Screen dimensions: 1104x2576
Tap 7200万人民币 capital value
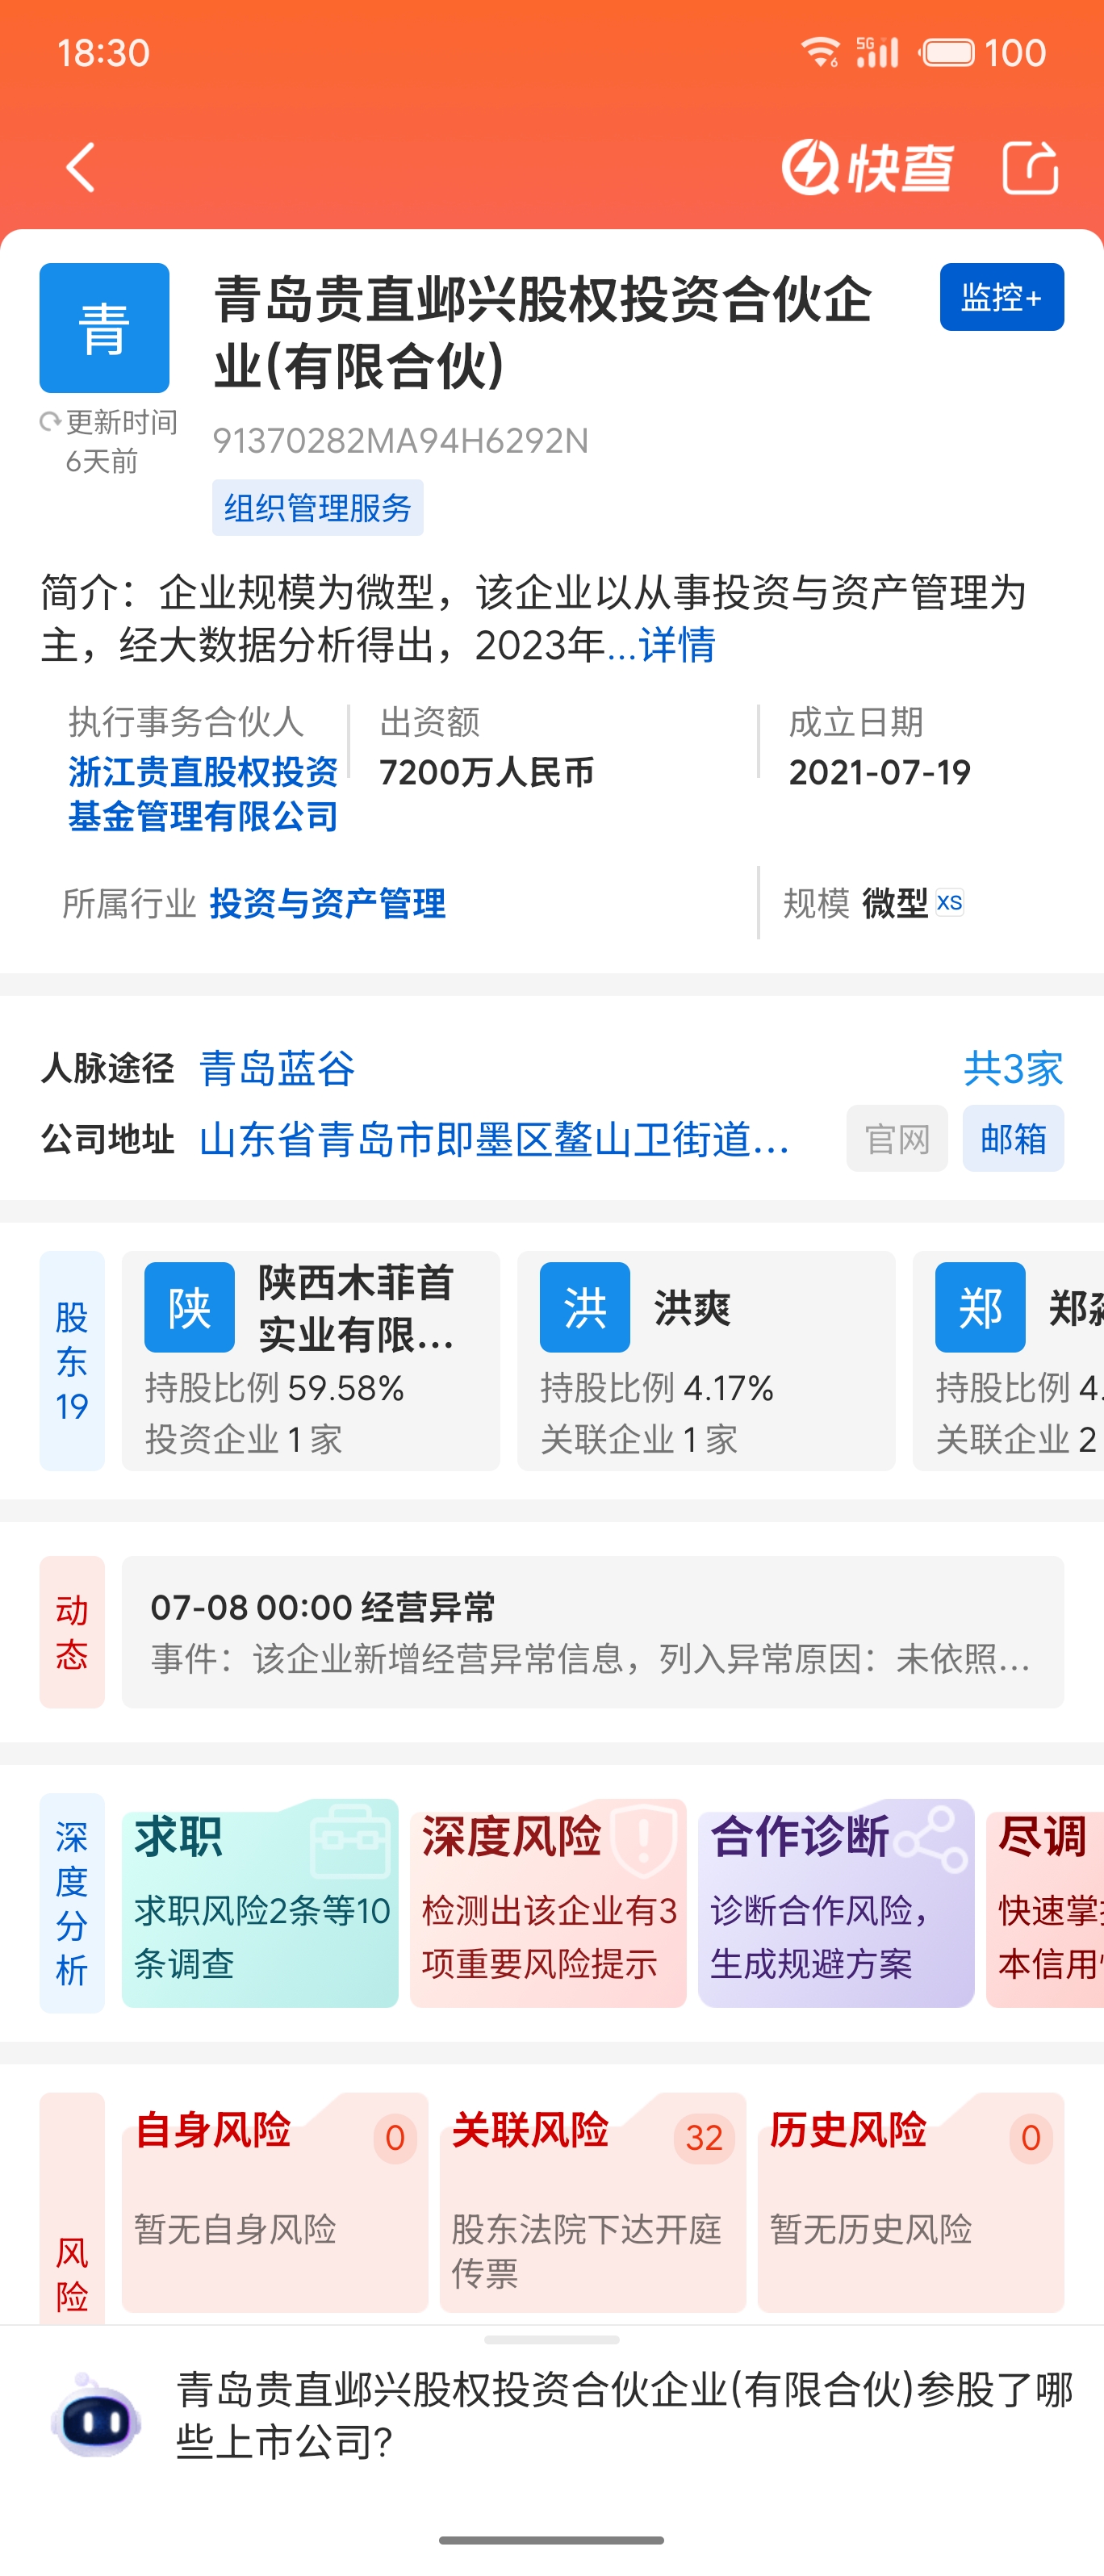(x=487, y=772)
